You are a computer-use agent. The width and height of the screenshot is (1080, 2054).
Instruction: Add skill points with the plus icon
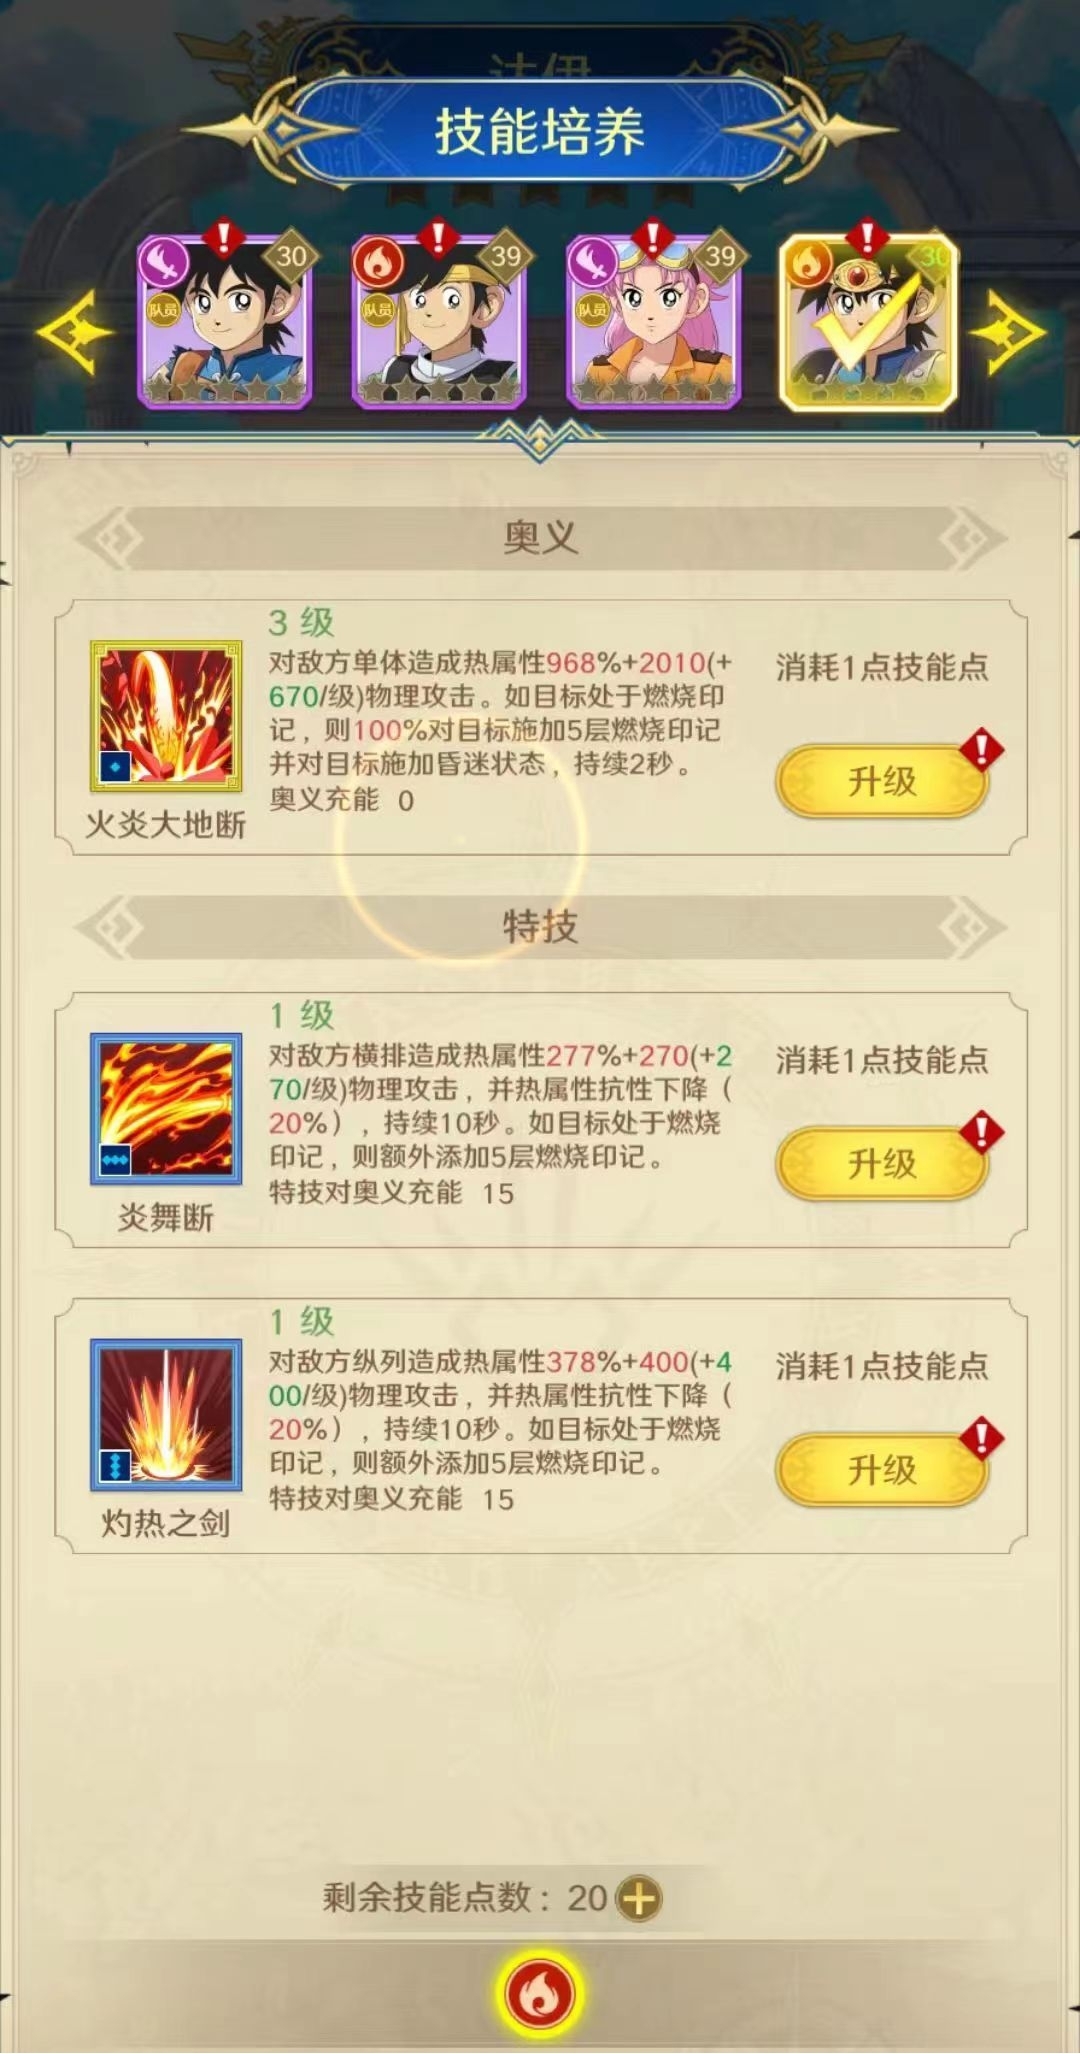click(x=638, y=1897)
